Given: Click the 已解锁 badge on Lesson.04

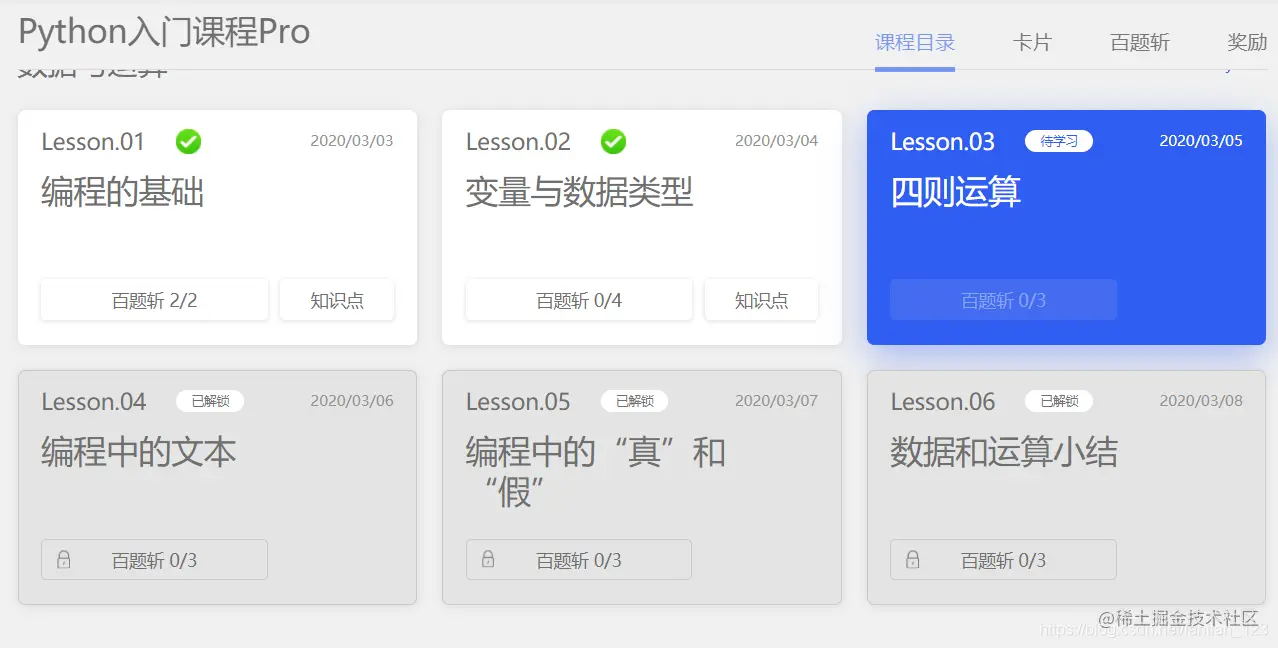Looking at the screenshot, I should pyautogui.click(x=210, y=401).
